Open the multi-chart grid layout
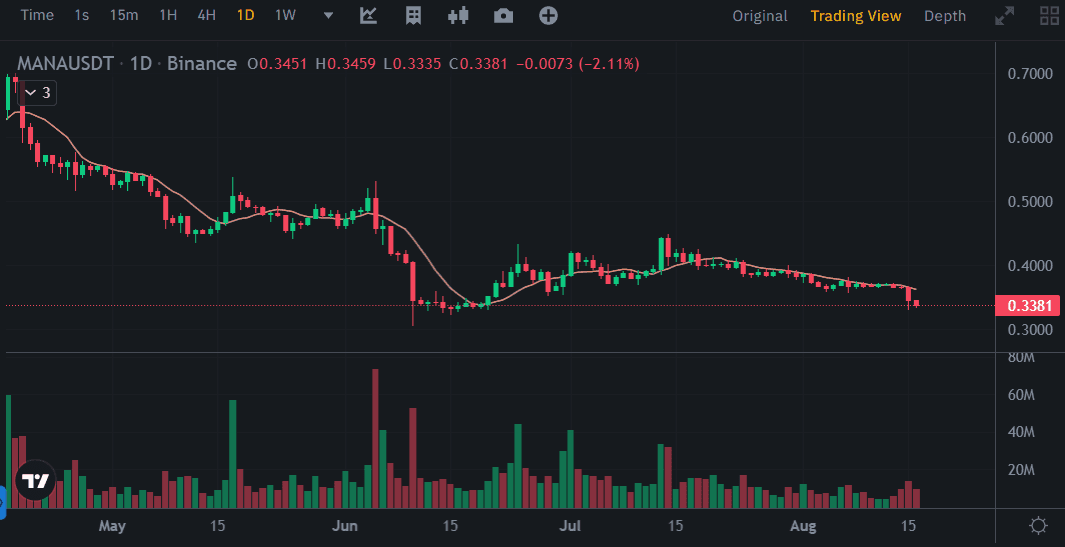 point(1050,16)
